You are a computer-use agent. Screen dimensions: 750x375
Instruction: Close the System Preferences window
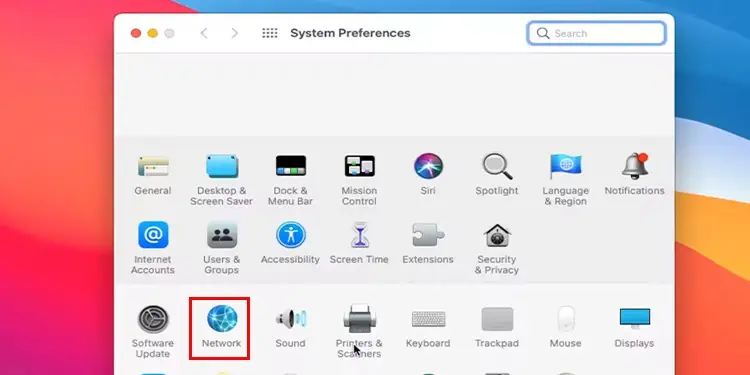(x=136, y=33)
